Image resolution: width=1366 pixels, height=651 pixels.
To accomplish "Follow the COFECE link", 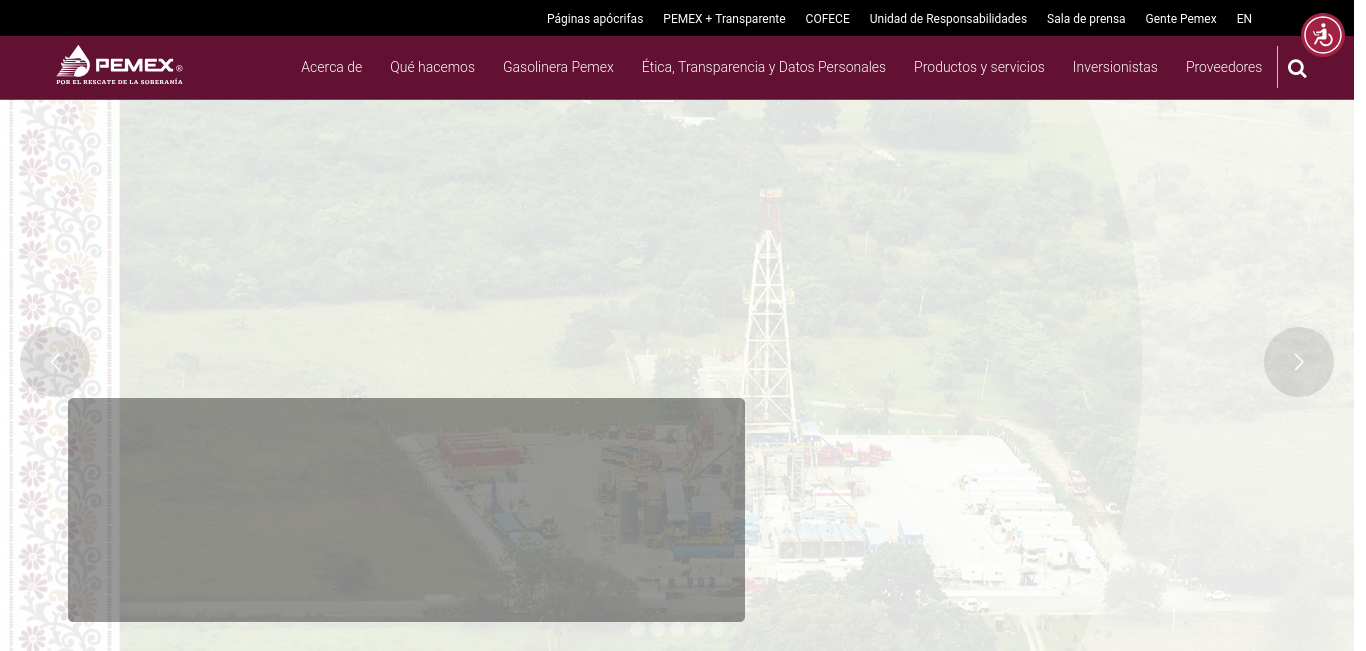I will 827,19.
